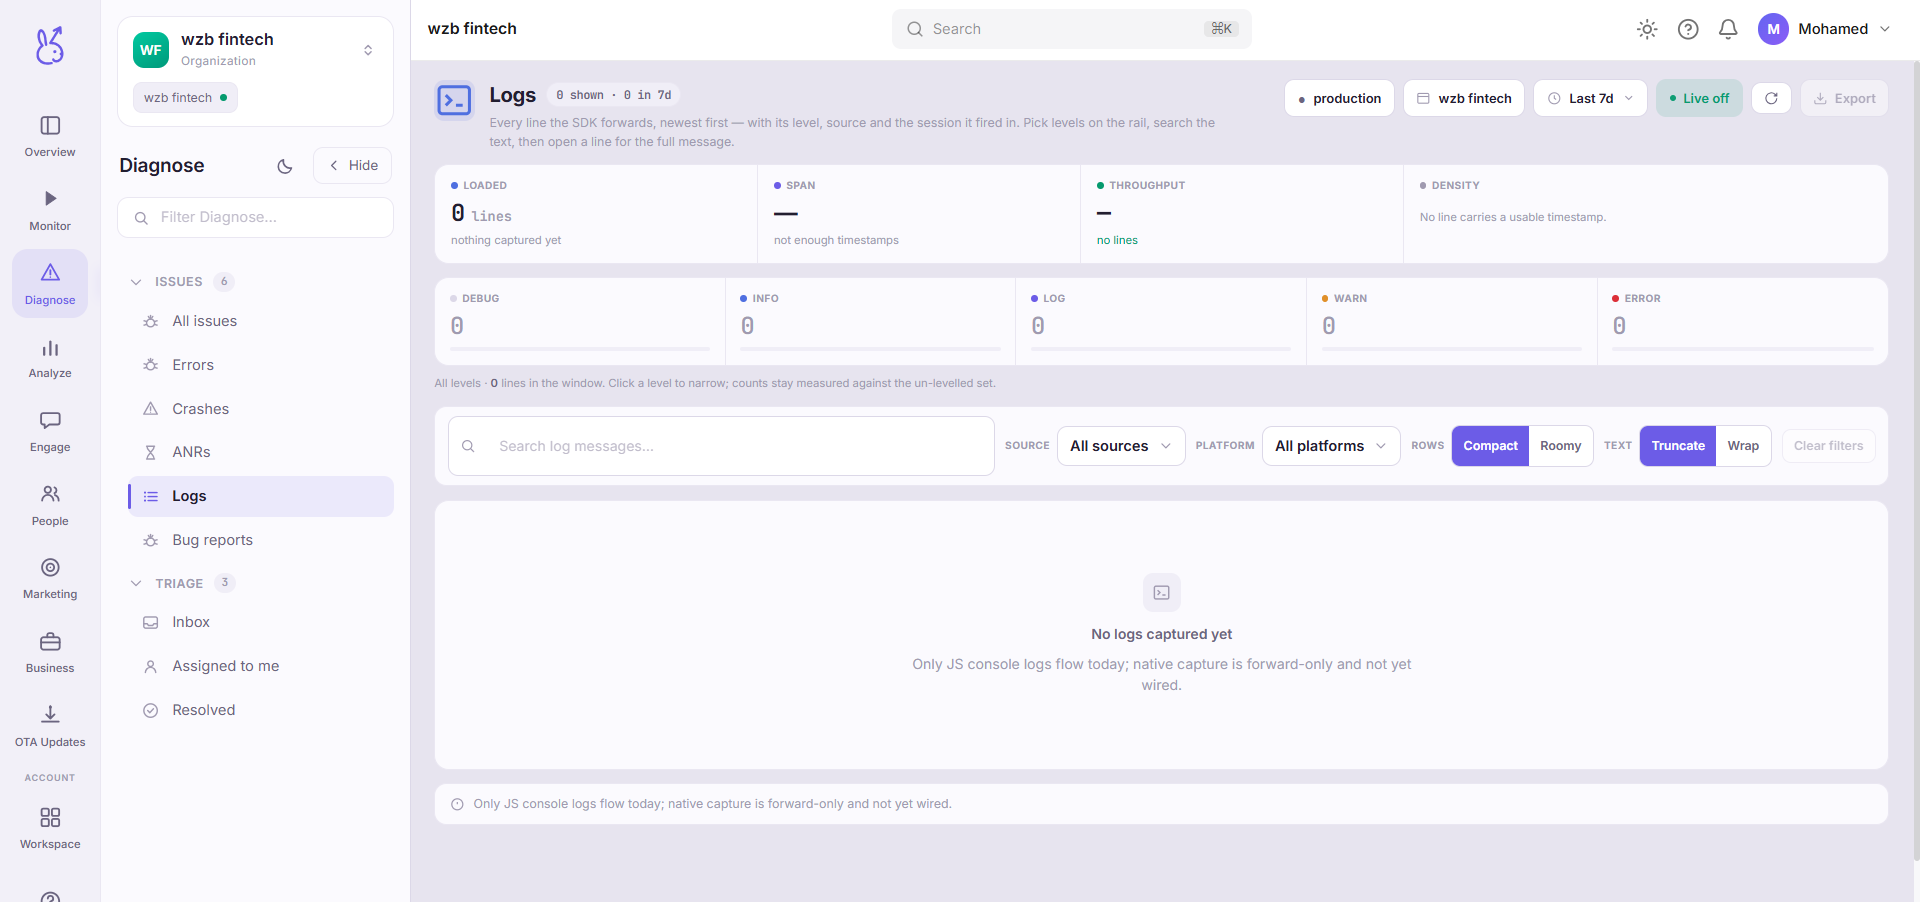Image resolution: width=1920 pixels, height=902 pixels.
Task: Click the Filter Diagnose input
Action: [255, 217]
